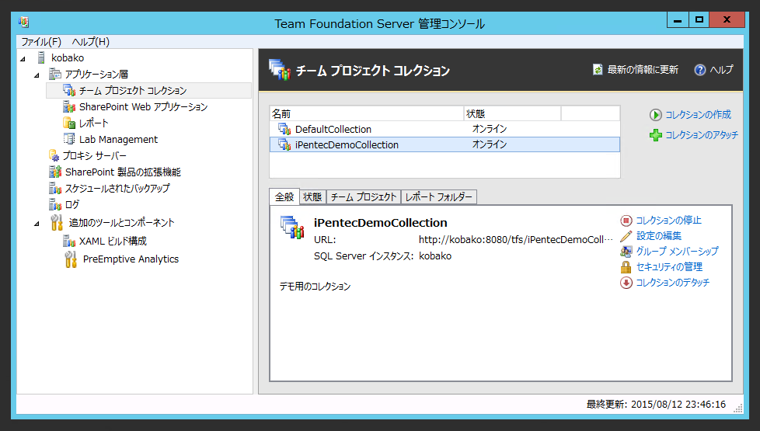Screen dimensions: 760x431
Task: Select the iPentecDemoCollection row name
Action: 347,145
